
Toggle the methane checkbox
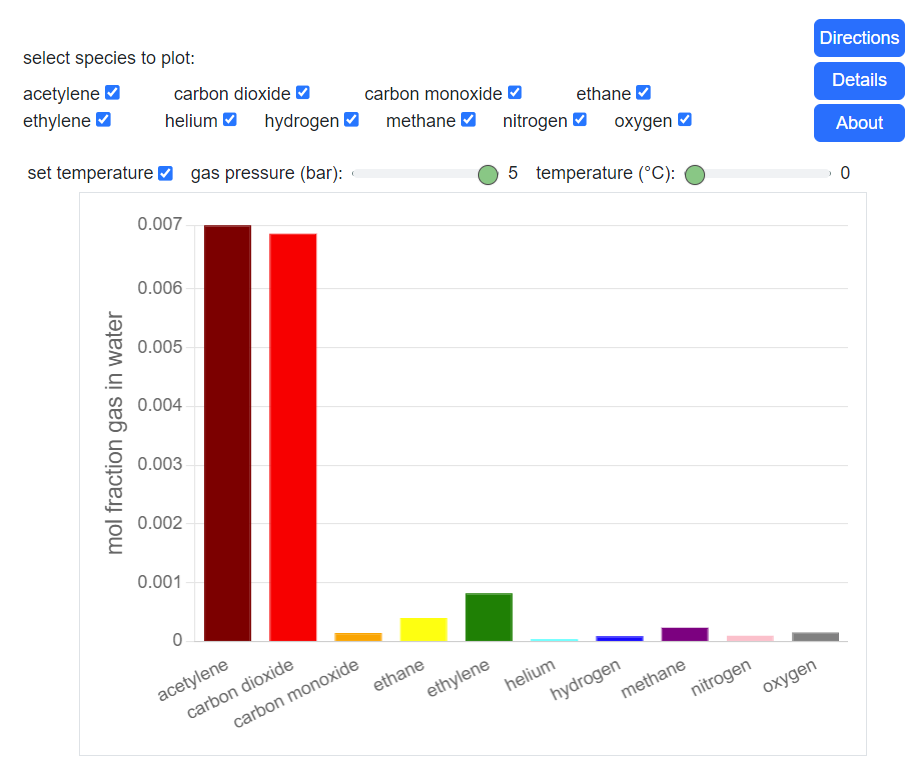tap(468, 120)
